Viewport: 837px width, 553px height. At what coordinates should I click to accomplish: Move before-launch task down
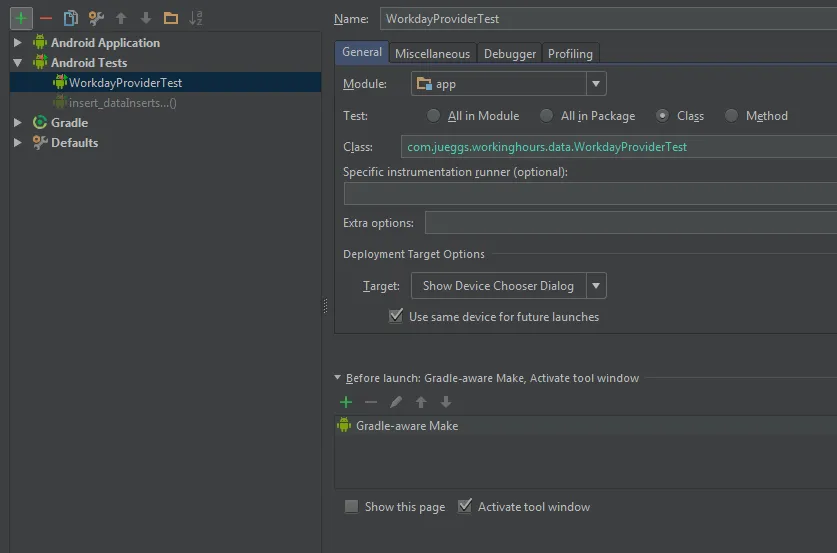click(446, 402)
